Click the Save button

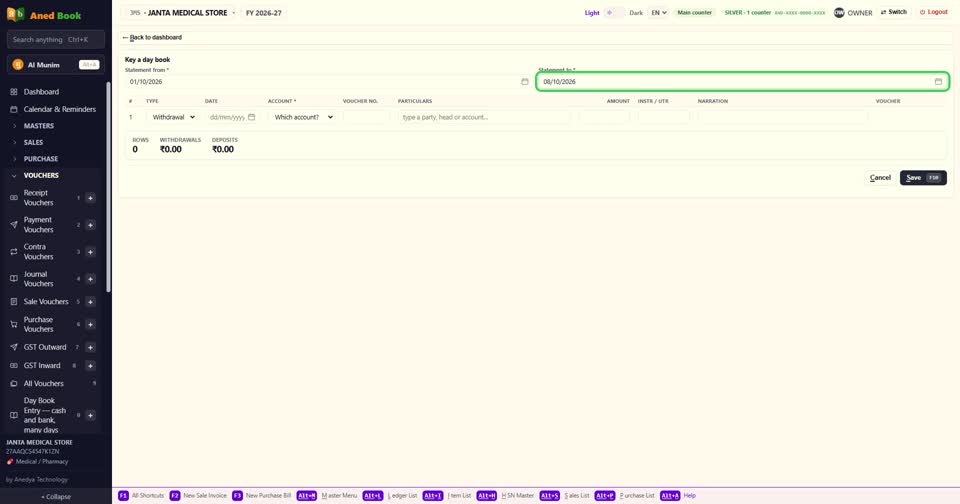(x=923, y=178)
